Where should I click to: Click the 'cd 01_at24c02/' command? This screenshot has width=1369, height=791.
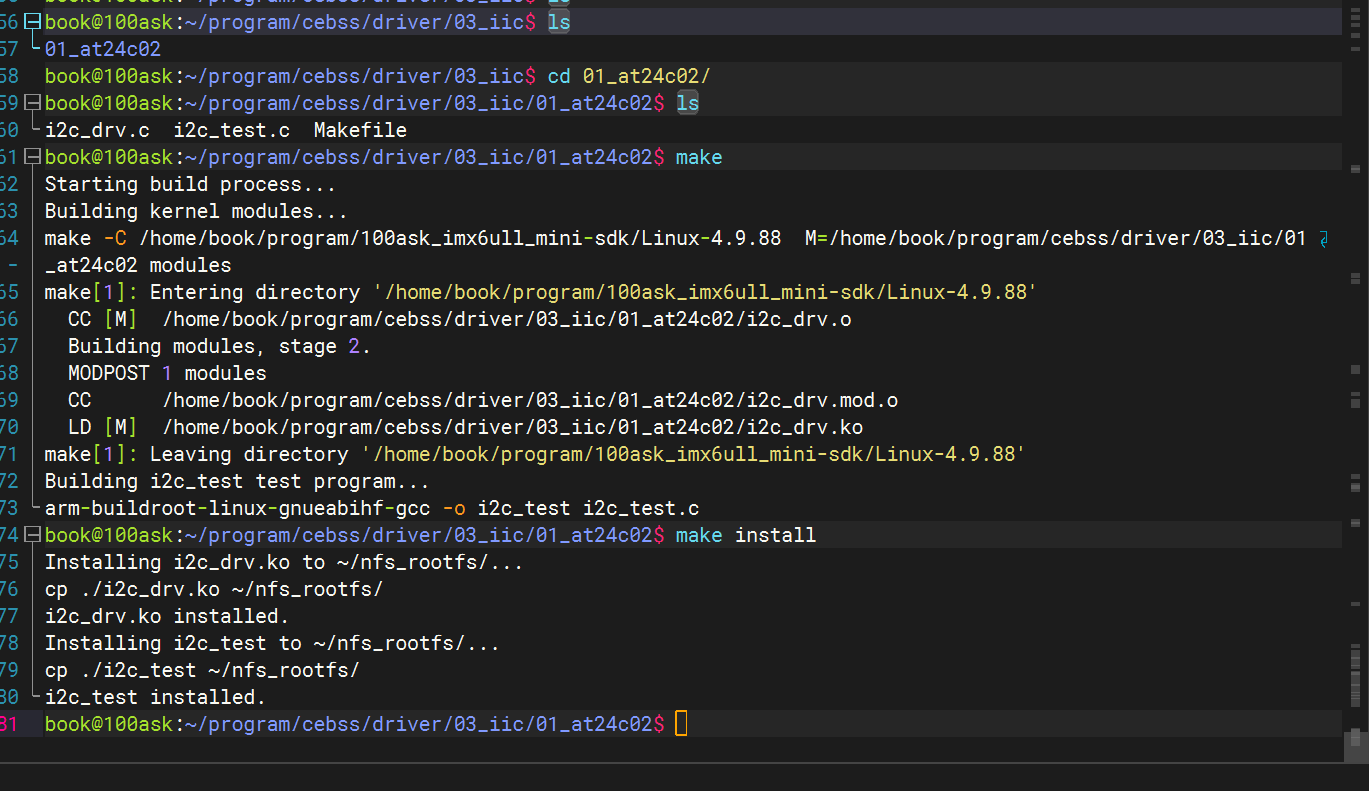point(629,75)
